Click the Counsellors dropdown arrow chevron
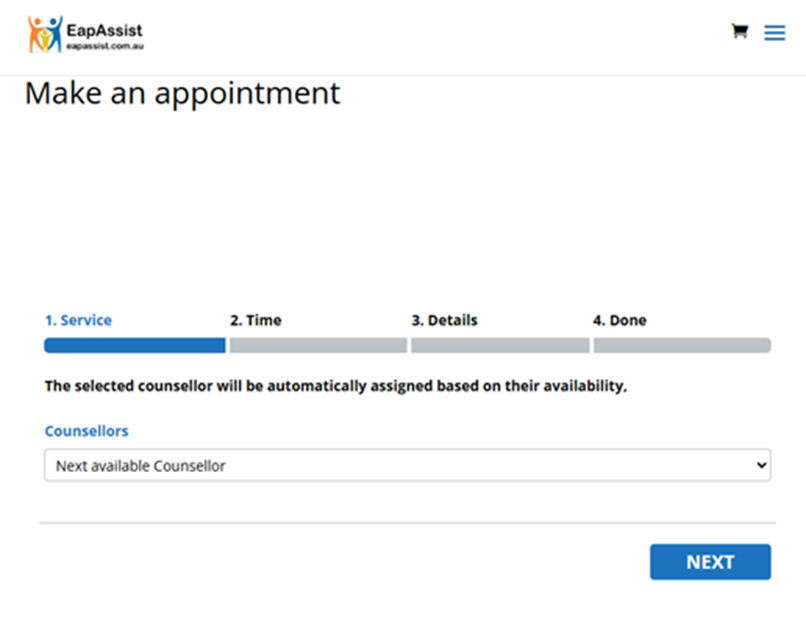806x620 pixels. pos(762,465)
